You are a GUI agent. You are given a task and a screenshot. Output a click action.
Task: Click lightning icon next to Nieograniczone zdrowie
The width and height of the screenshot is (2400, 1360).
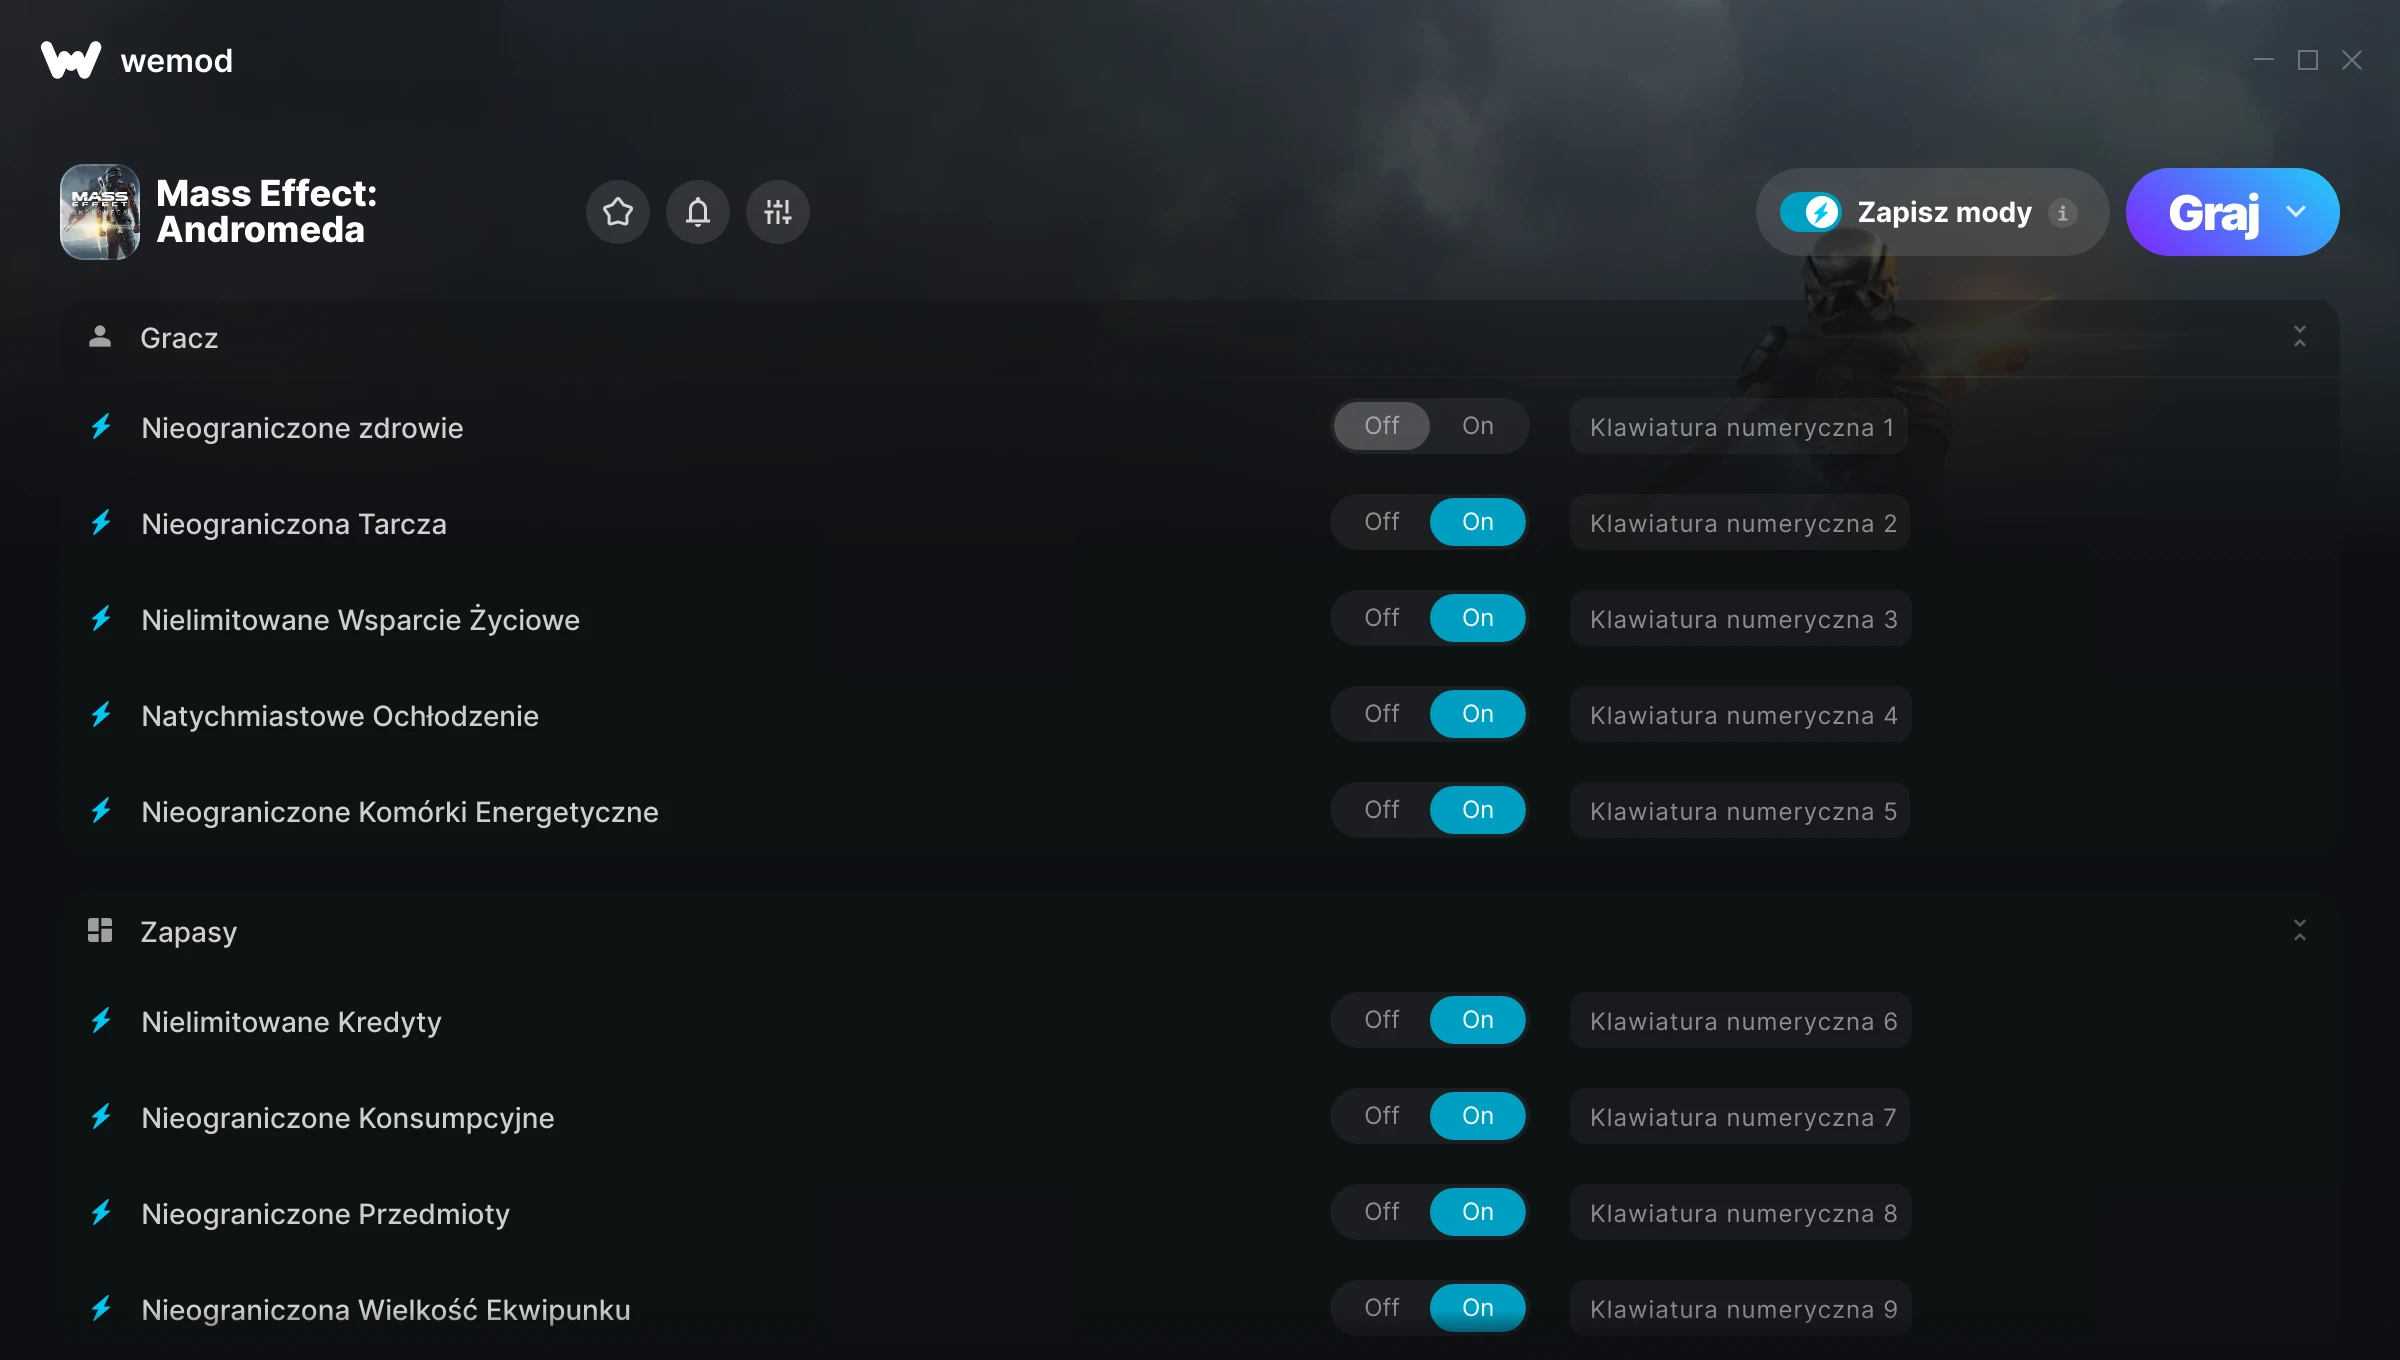pyautogui.click(x=101, y=427)
